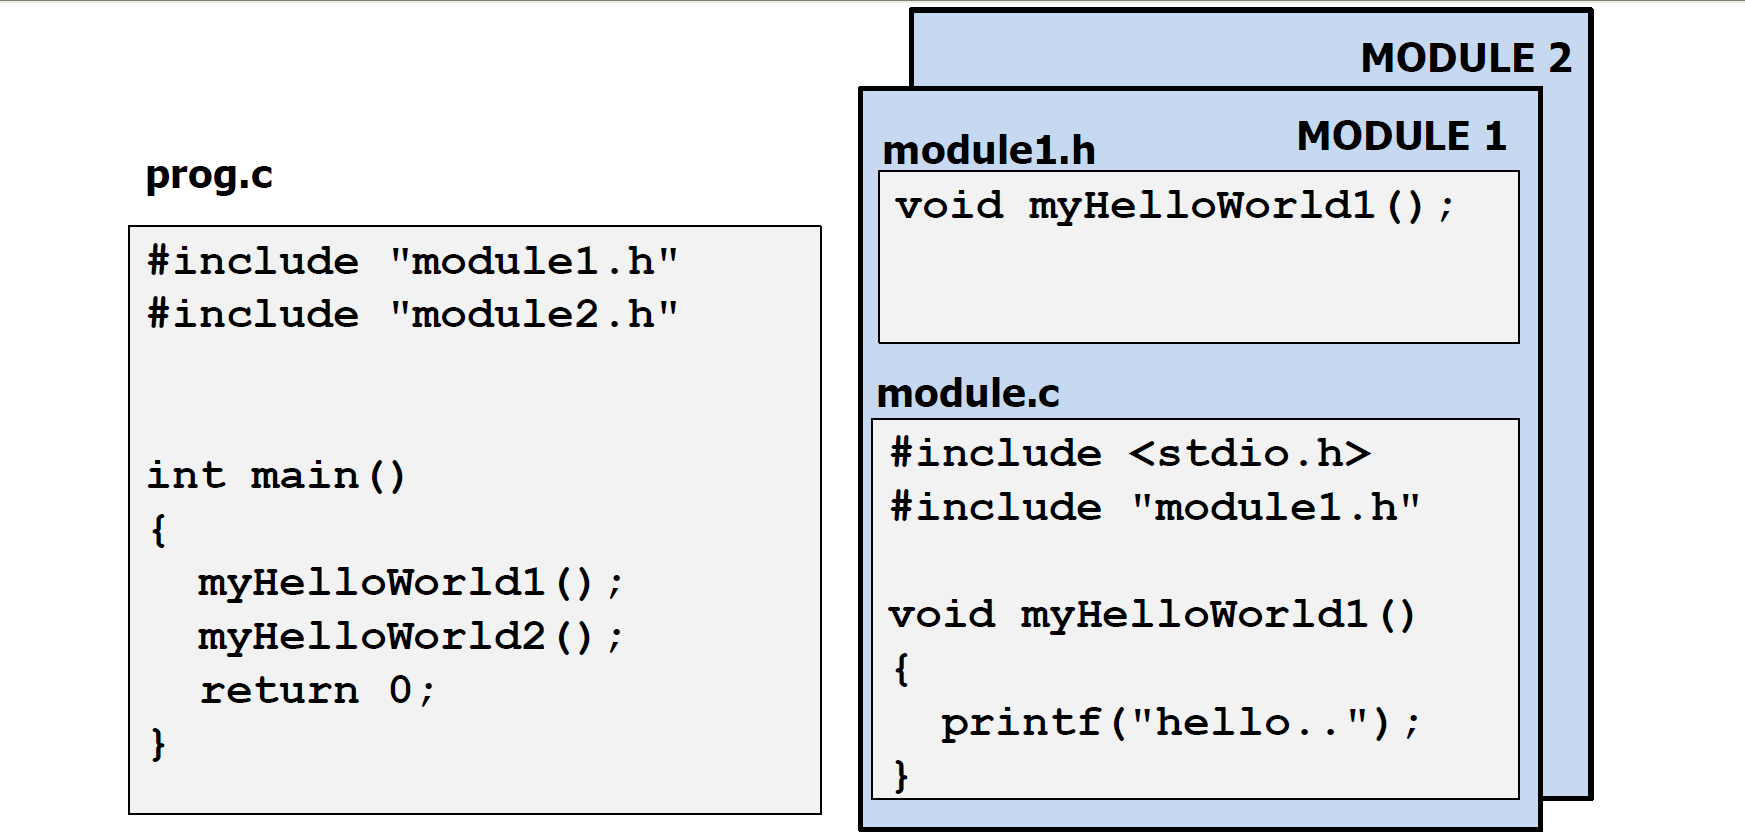The image size is (1745, 834).
Task: Click the prog.c file label
Action: 209,176
